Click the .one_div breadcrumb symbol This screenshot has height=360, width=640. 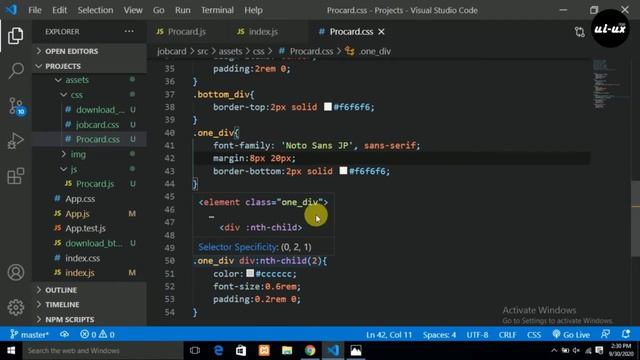click(368, 51)
